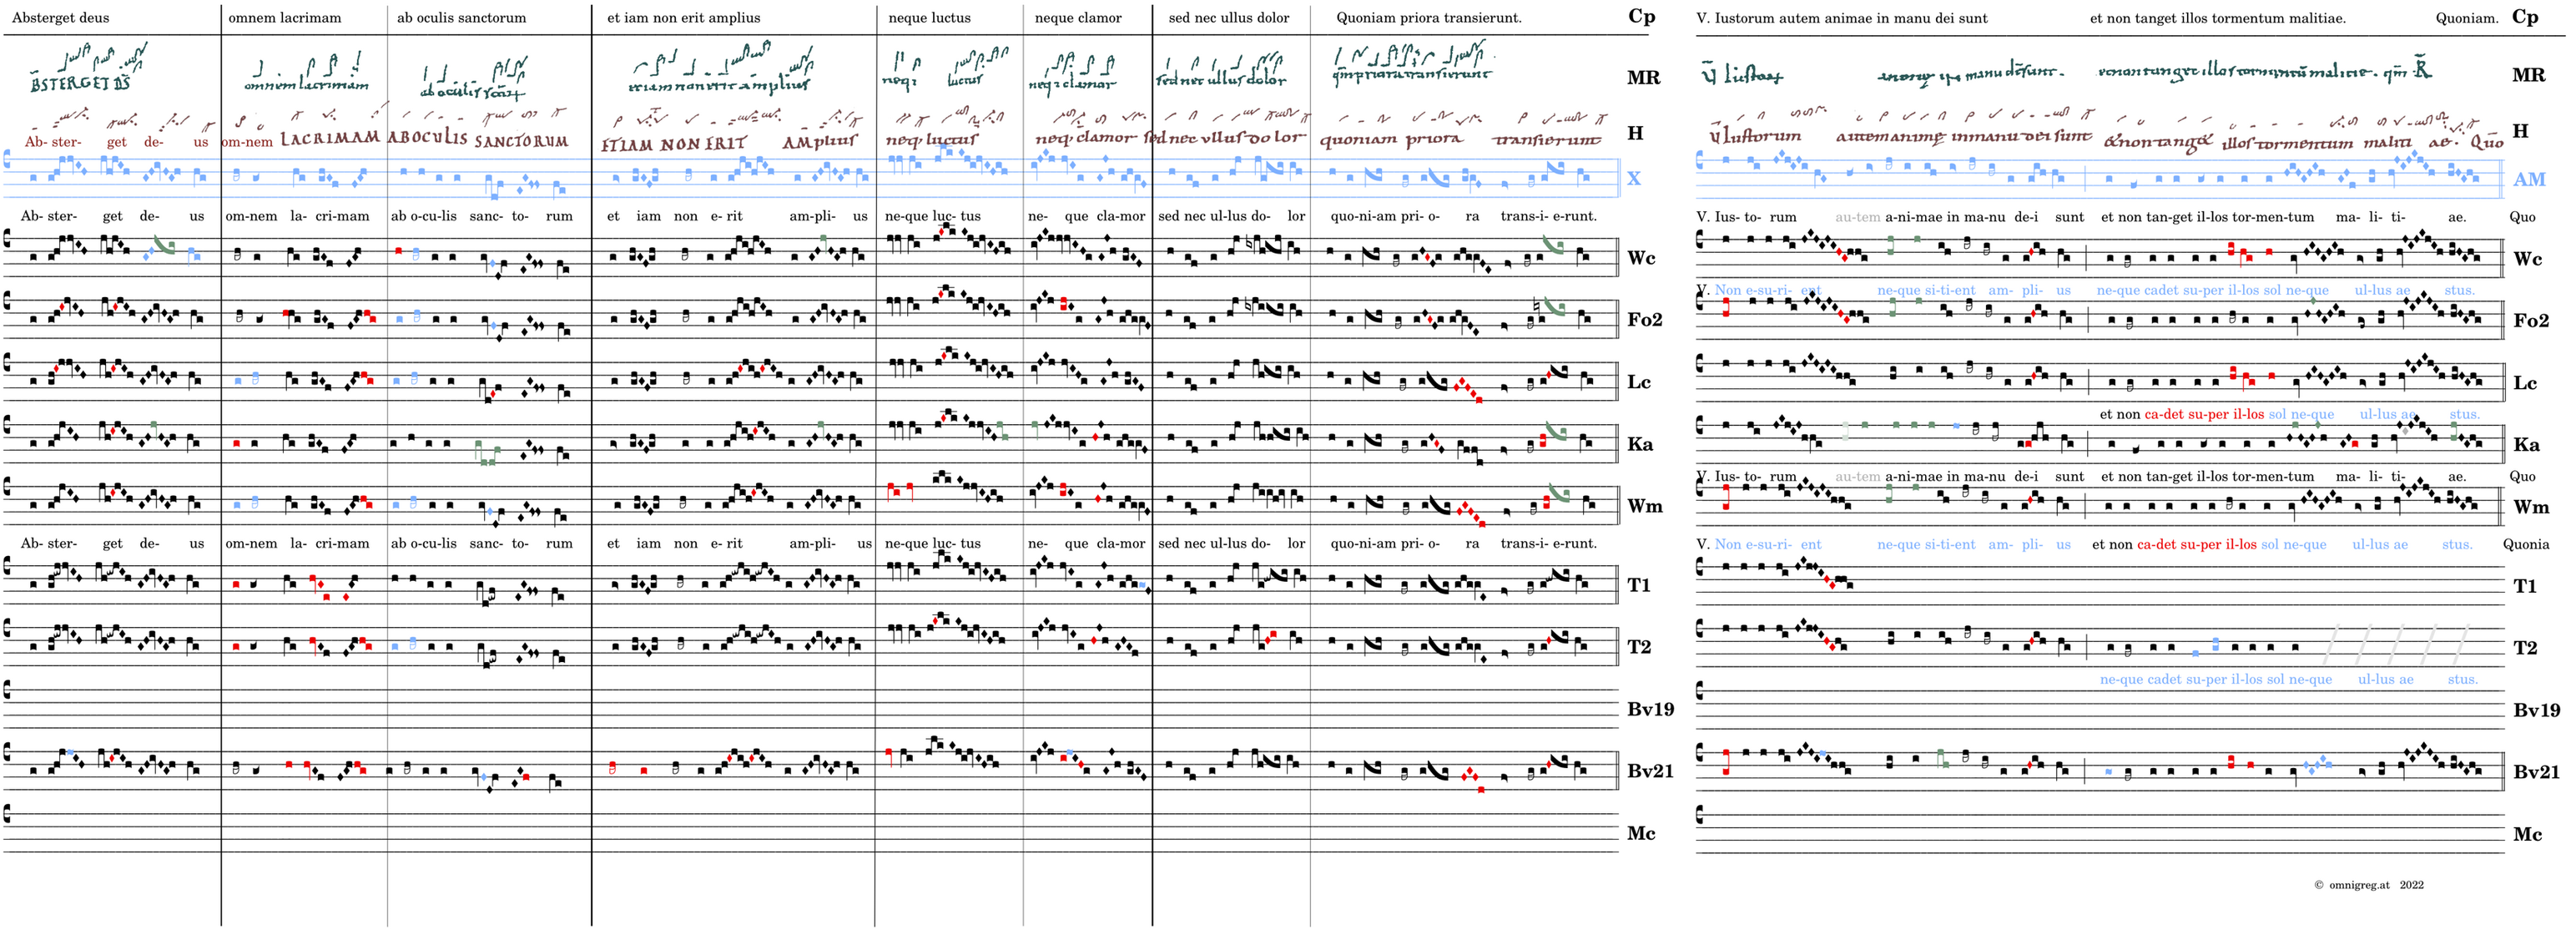Click the green 'BSTERGET DS' manuscript snippet

(80, 84)
